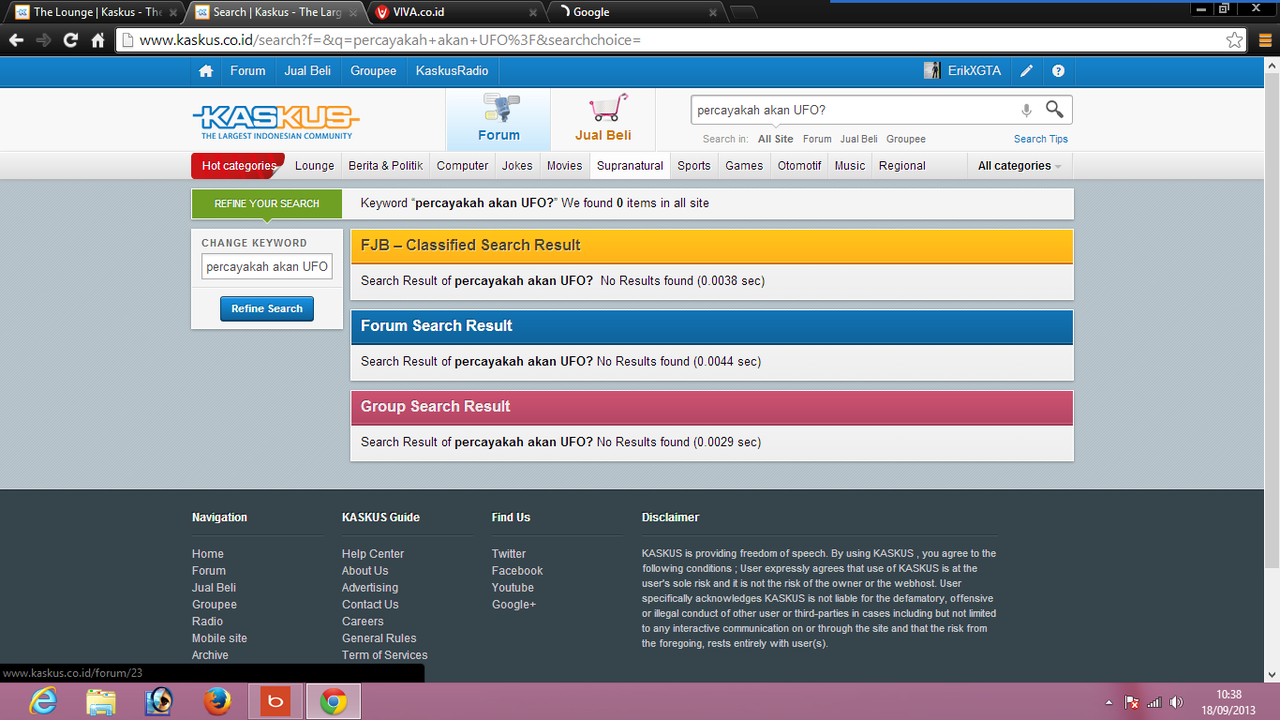Open Games category
The width and height of the screenshot is (1280, 720).
744,166
